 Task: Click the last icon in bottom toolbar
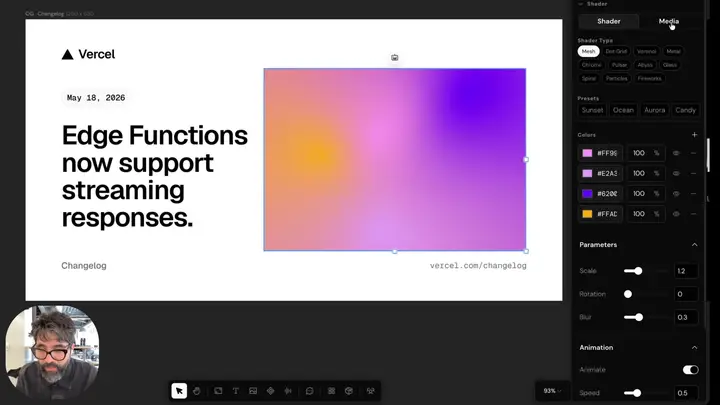[371, 391]
